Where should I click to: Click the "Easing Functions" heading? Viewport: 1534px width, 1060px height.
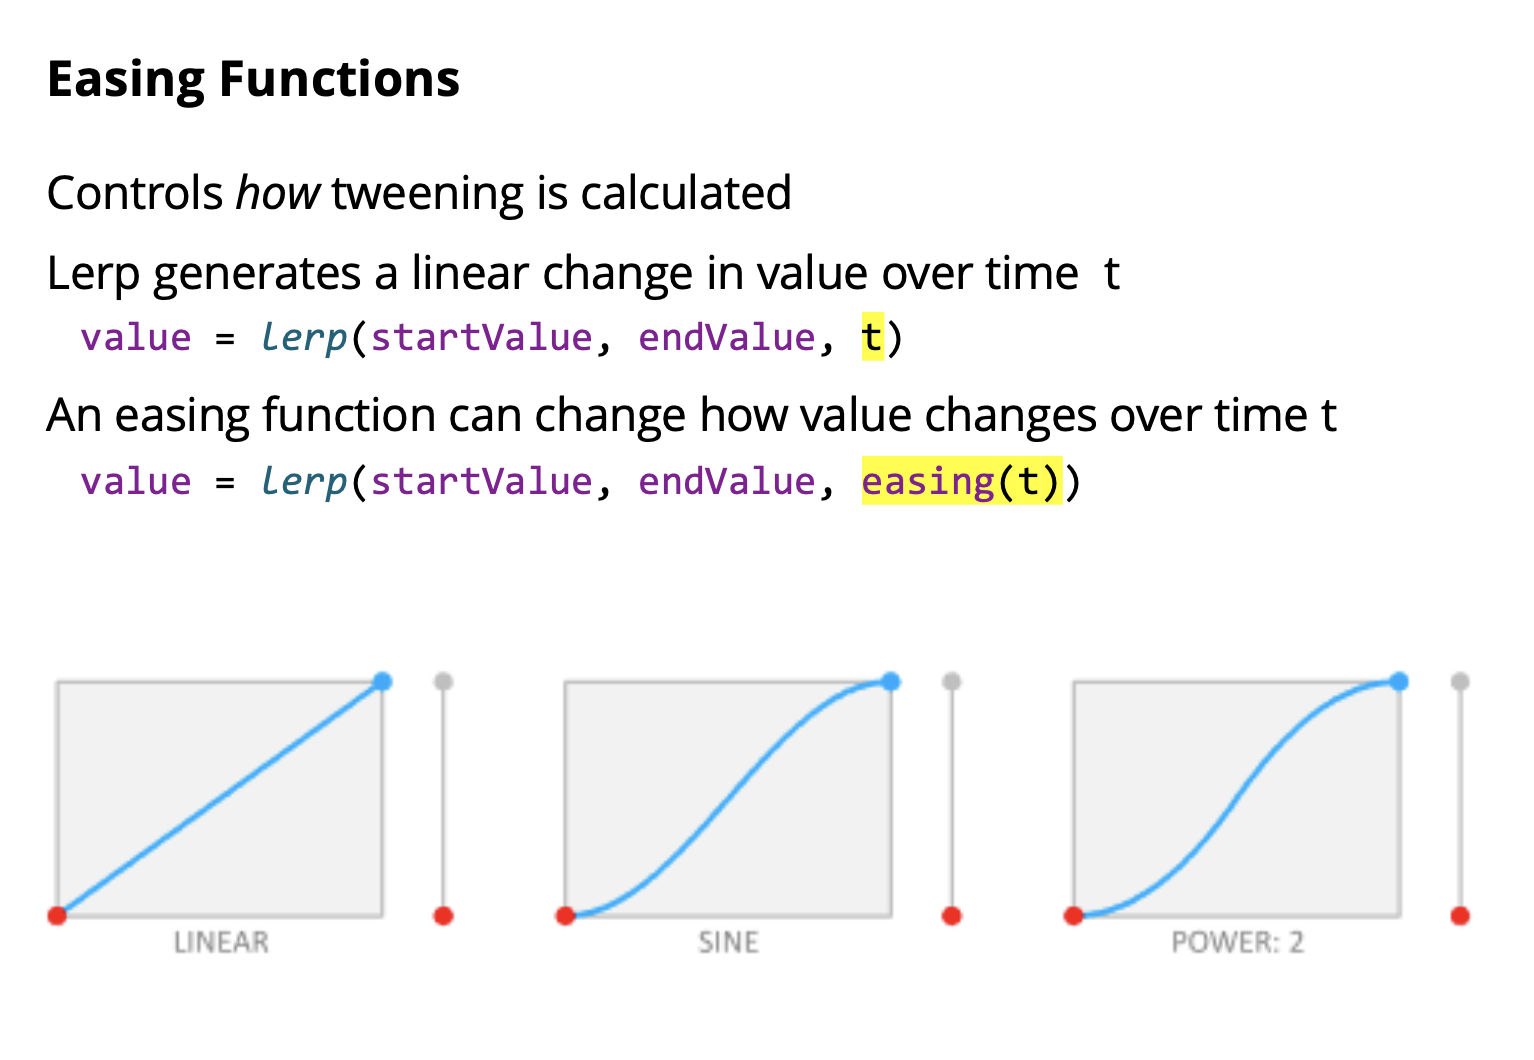253,79
